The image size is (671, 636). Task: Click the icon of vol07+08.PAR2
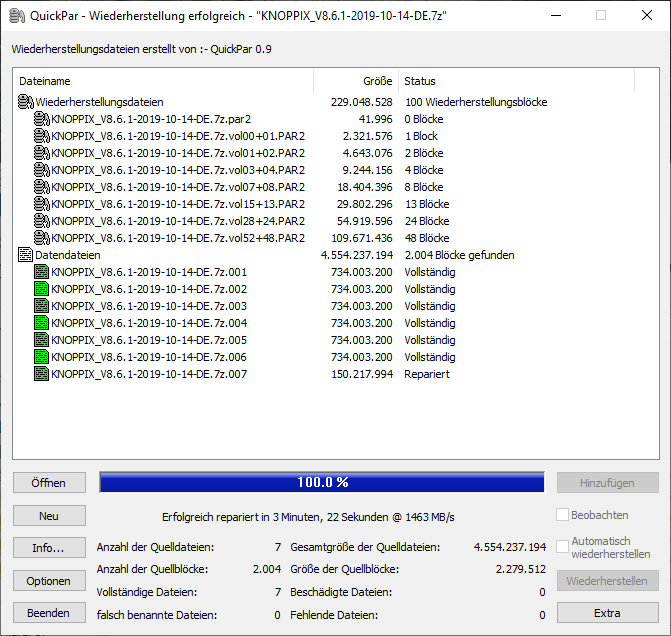click(x=42, y=187)
